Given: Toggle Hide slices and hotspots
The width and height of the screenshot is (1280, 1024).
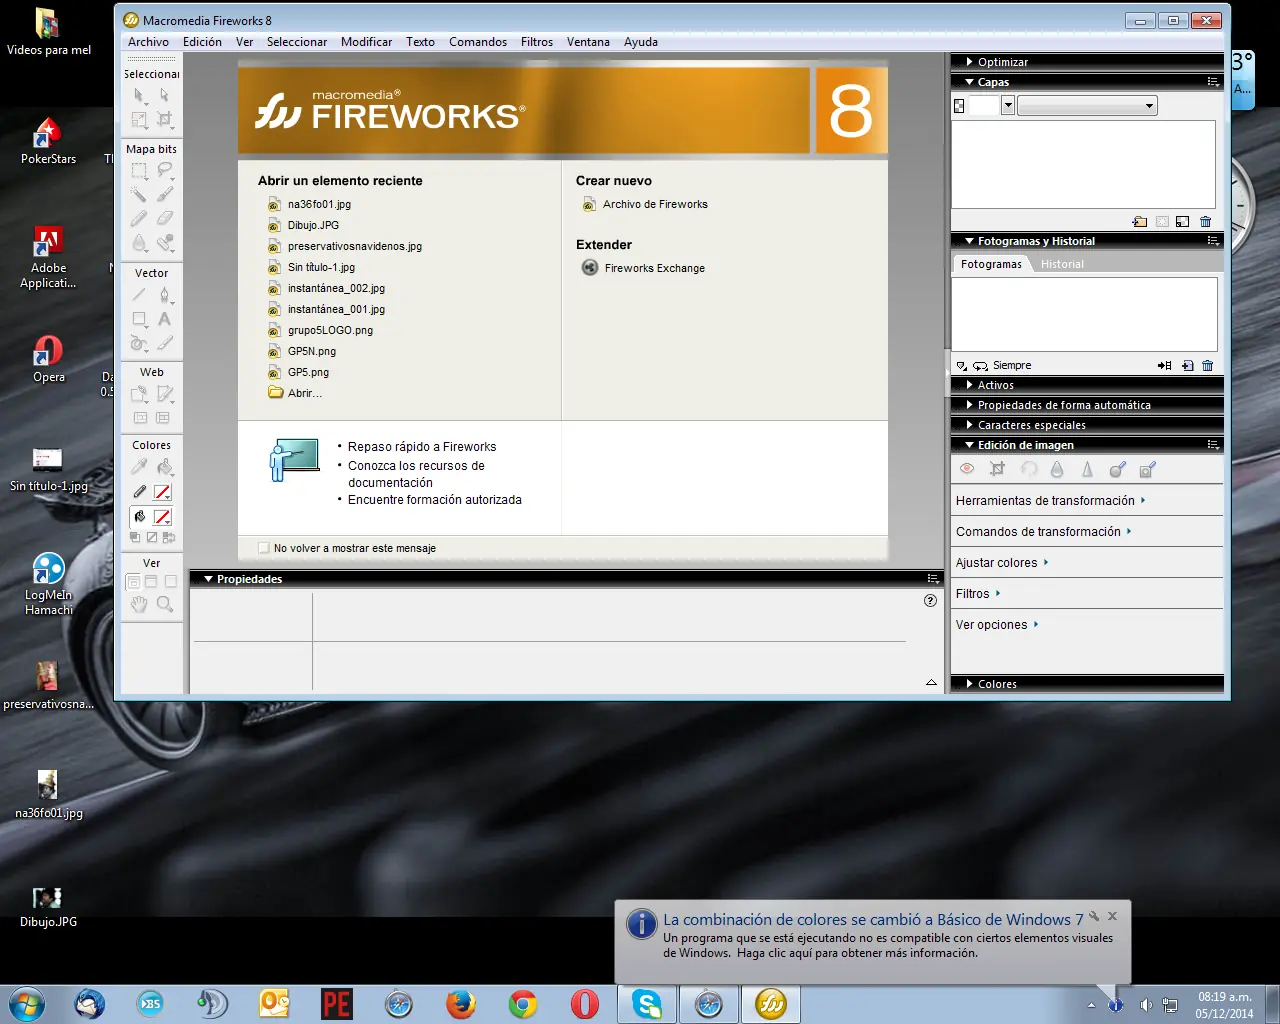Looking at the screenshot, I should pyautogui.click(x=140, y=418).
